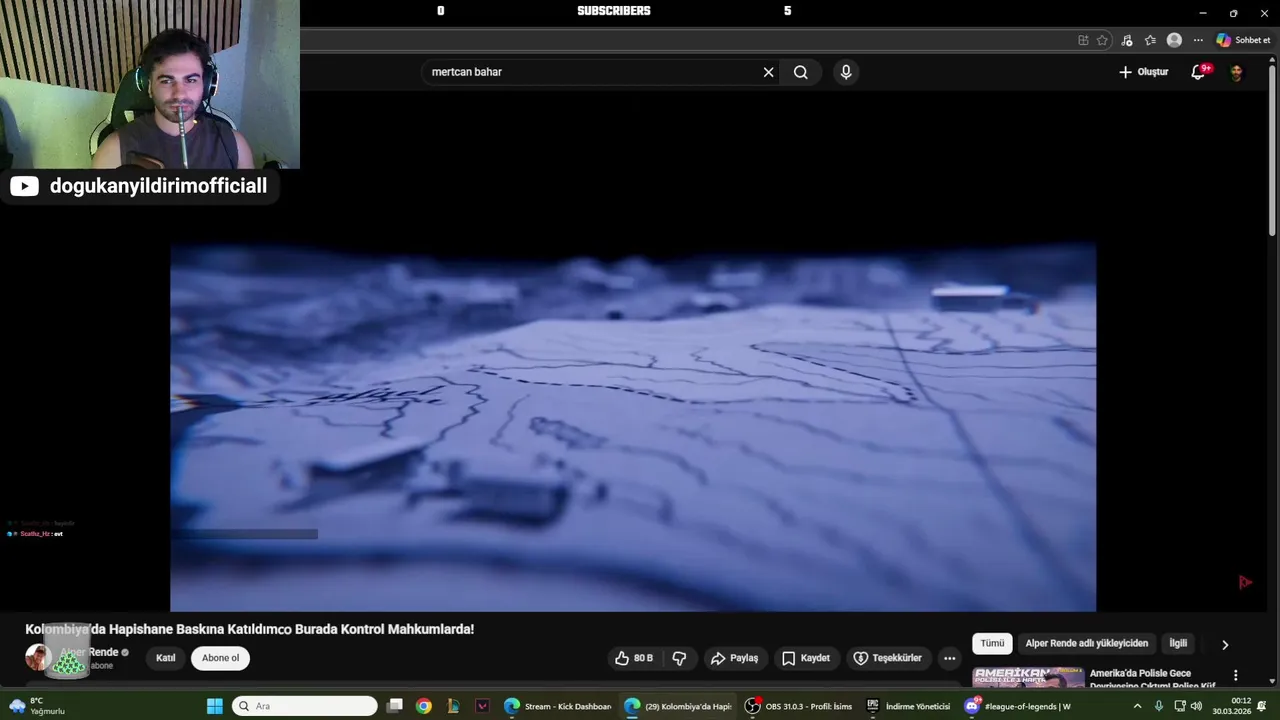This screenshot has height=720, width=1280.
Task: Click the video player to pause
Action: coord(633,427)
